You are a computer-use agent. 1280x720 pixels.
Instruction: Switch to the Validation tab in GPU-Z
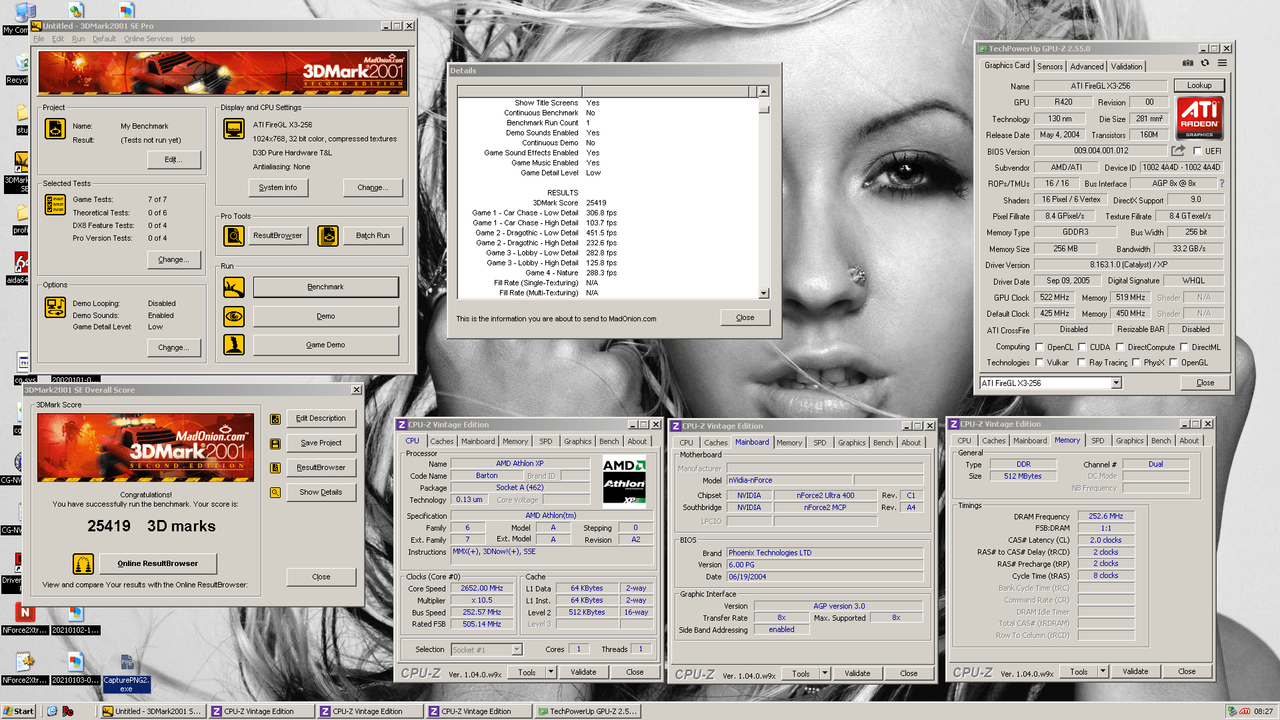[x=1127, y=67]
